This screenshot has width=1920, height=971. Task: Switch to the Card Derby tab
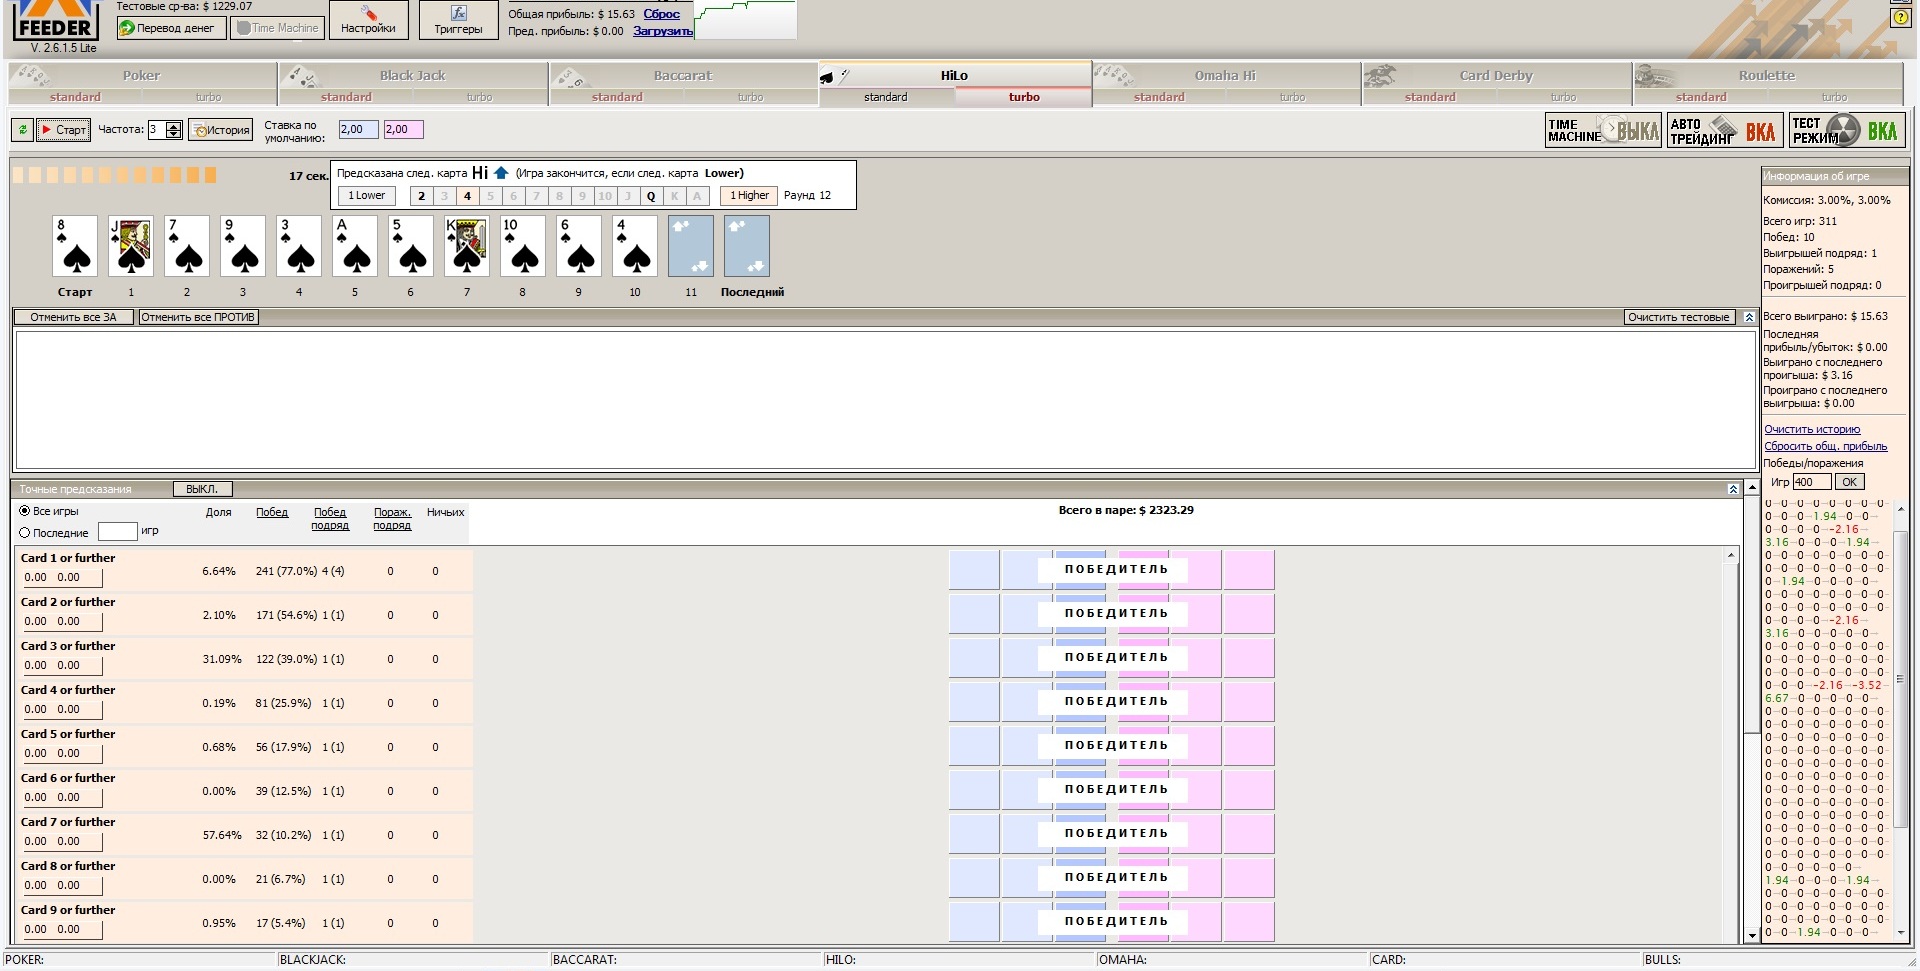pyautogui.click(x=1496, y=75)
